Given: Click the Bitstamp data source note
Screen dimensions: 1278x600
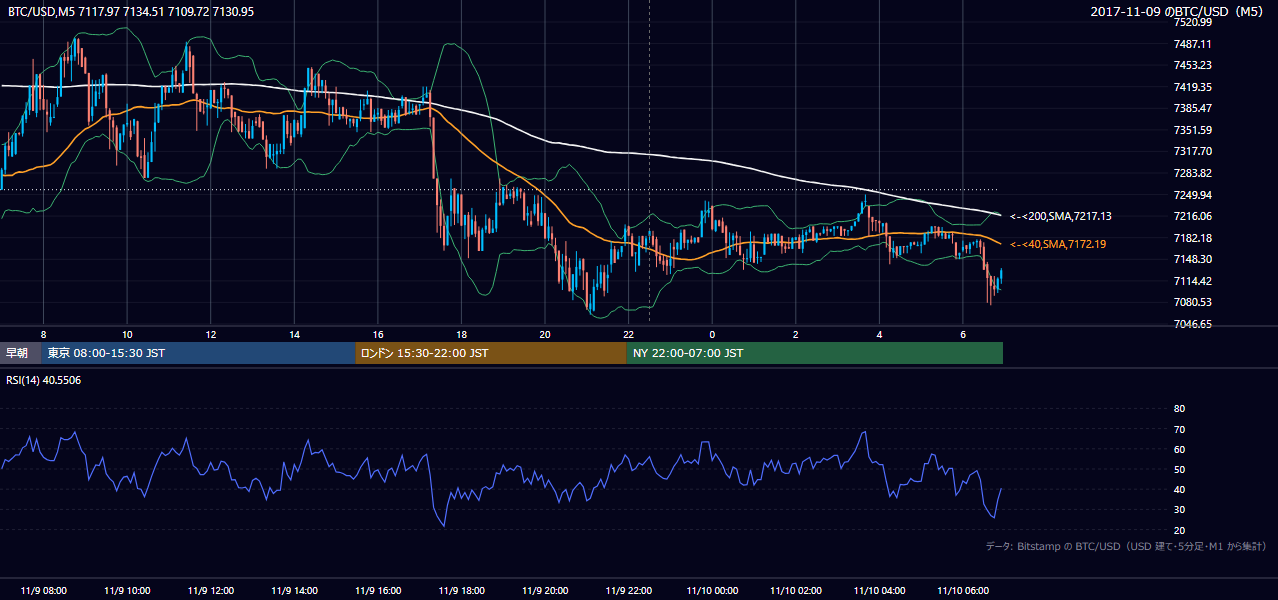Looking at the screenshot, I should pos(1127,547).
